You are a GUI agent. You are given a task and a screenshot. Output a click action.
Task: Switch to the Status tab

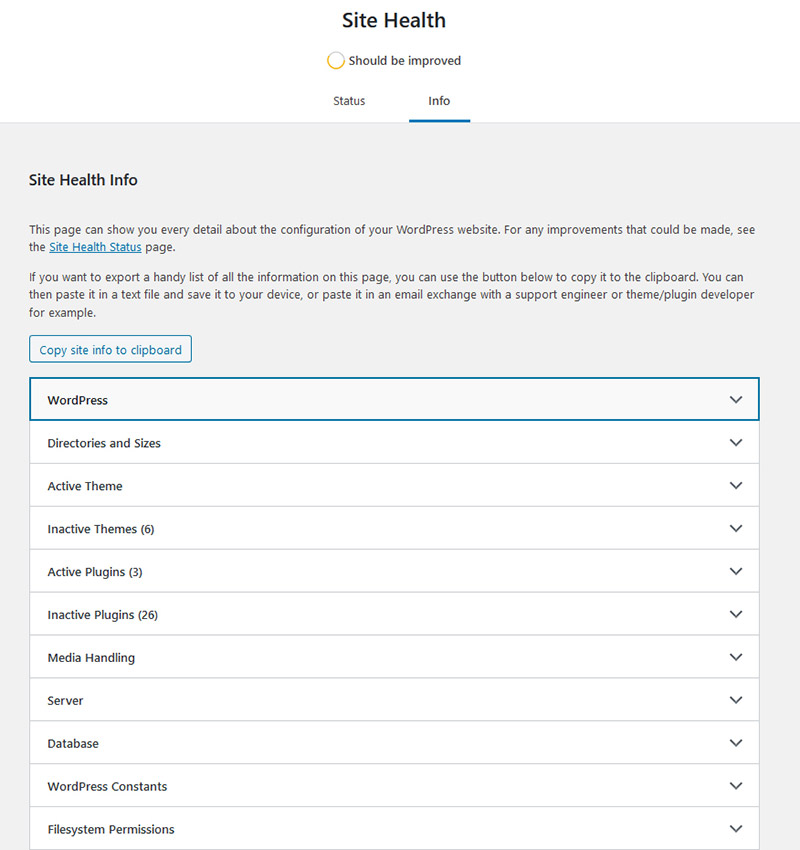(349, 101)
